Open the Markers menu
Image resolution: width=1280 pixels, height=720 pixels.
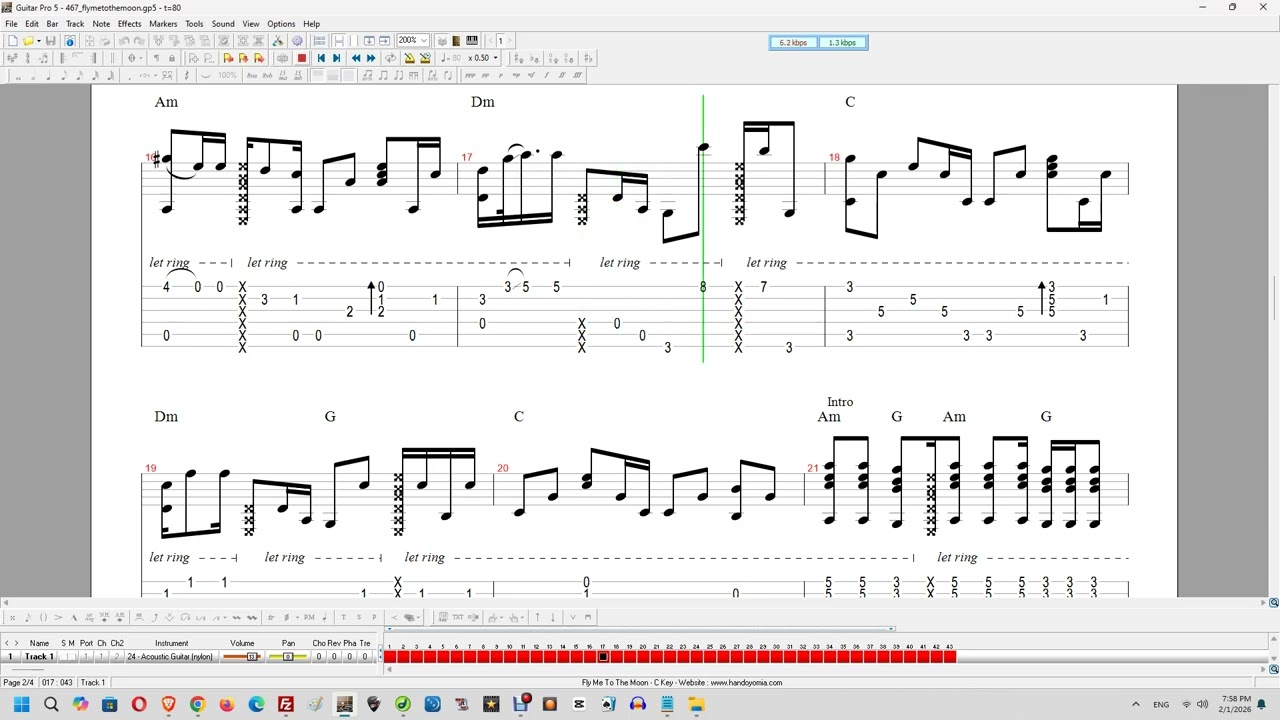point(163,24)
